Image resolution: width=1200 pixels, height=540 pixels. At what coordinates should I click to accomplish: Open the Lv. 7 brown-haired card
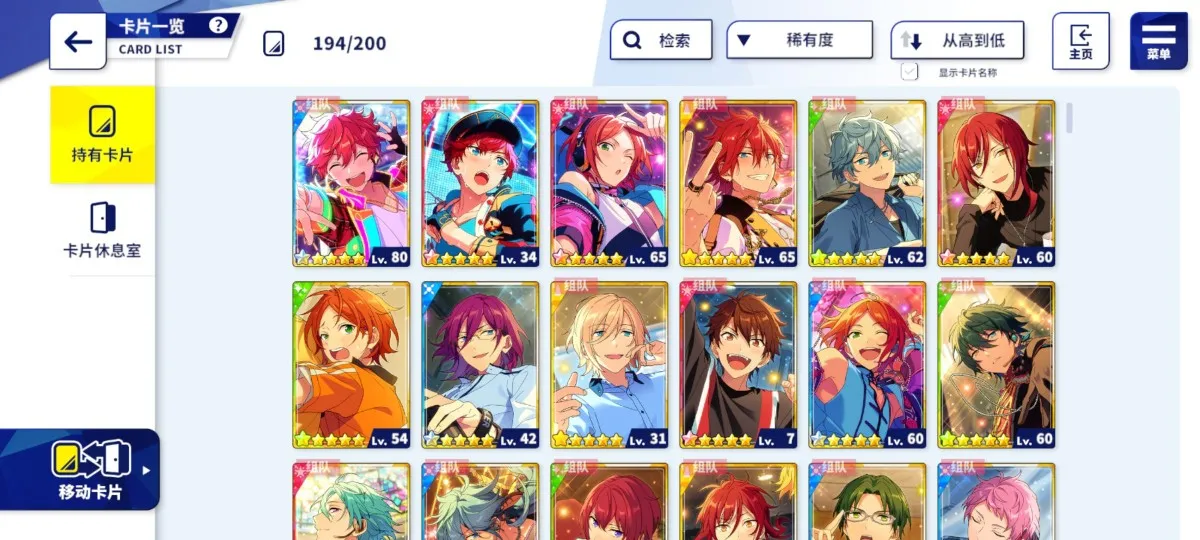click(739, 365)
